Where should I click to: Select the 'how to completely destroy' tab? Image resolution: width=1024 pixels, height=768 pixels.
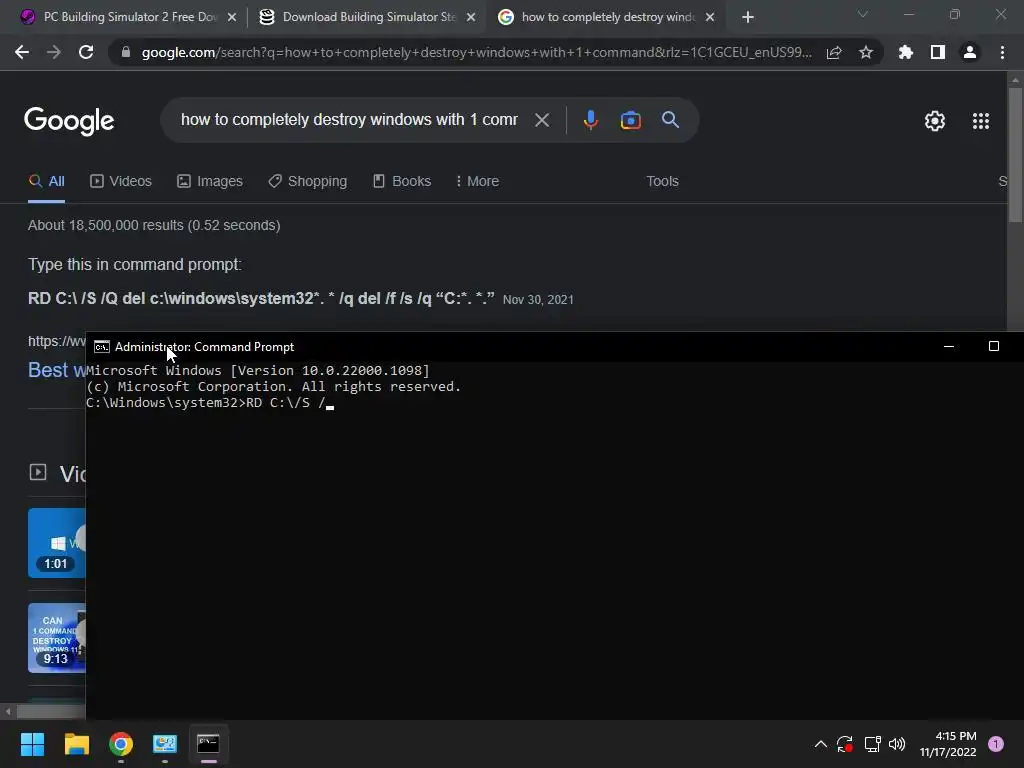605,17
